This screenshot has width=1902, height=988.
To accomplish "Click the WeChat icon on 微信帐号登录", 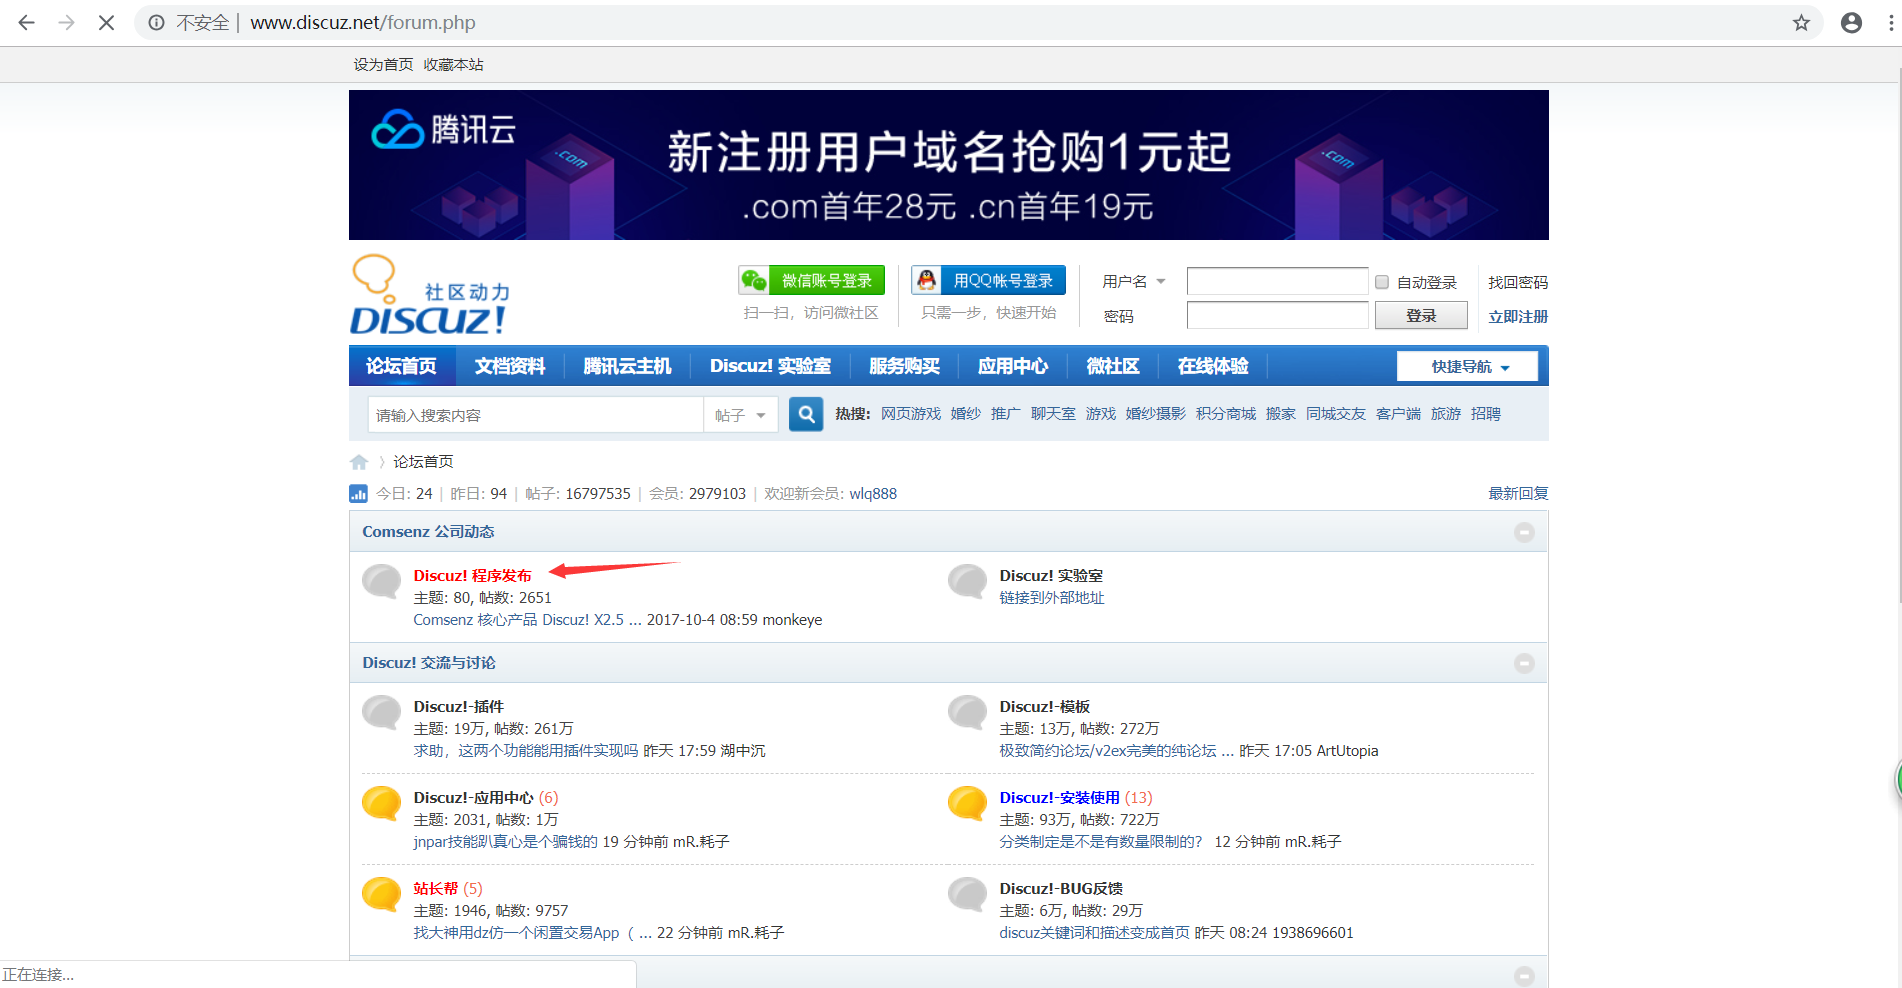I will [754, 281].
